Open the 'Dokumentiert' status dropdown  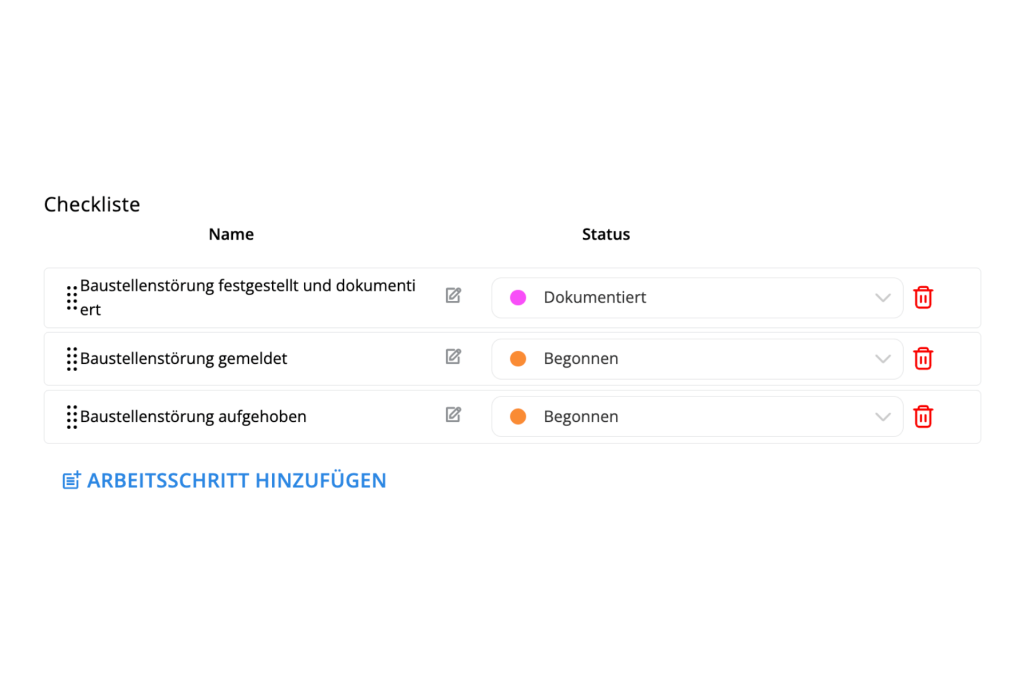(x=882, y=297)
